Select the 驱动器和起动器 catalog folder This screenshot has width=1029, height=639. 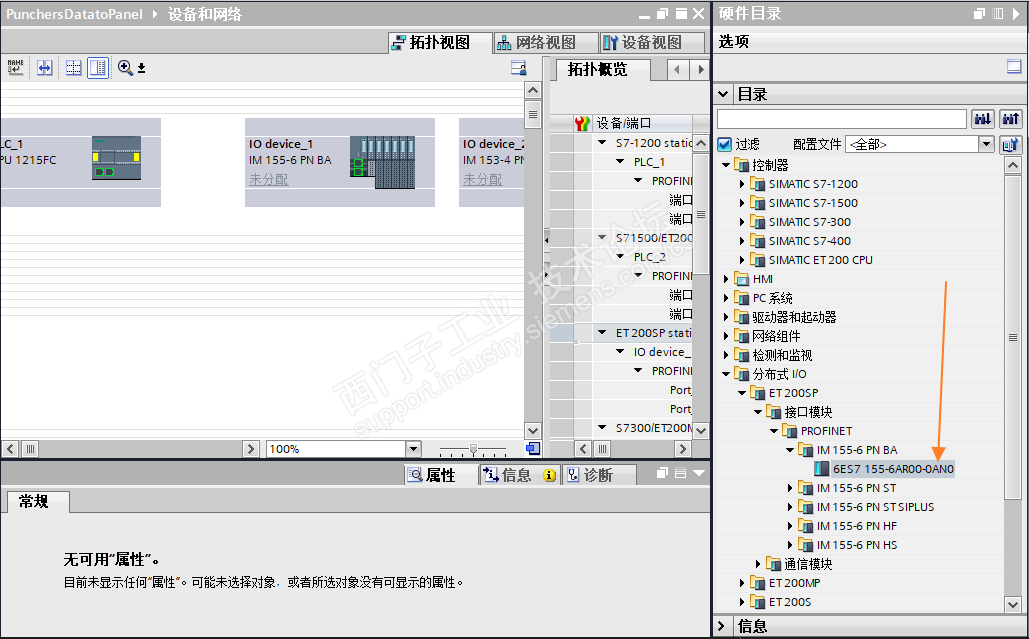pos(794,317)
